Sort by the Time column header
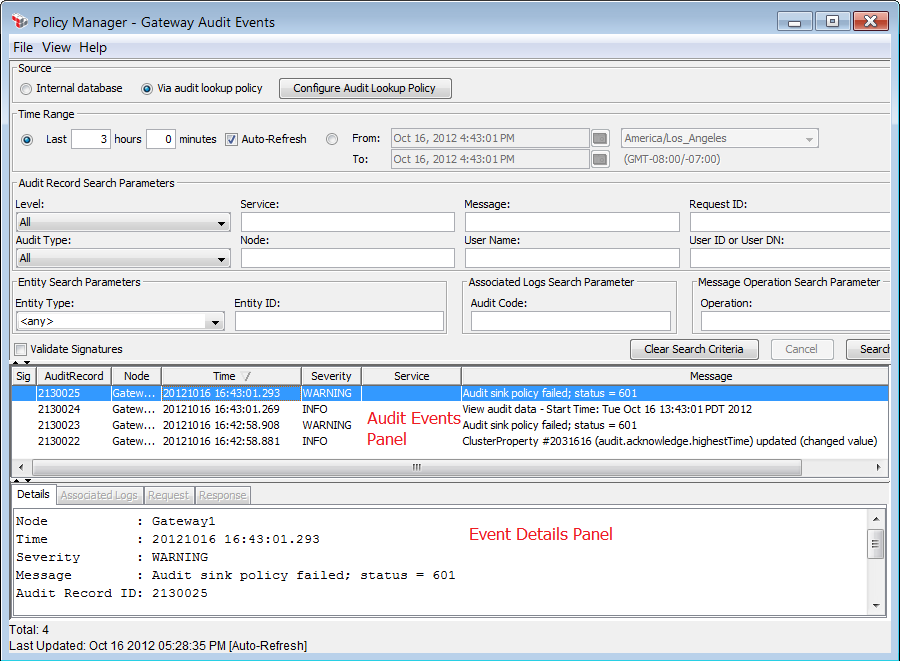This screenshot has width=900, height=661. click(224, 376)
